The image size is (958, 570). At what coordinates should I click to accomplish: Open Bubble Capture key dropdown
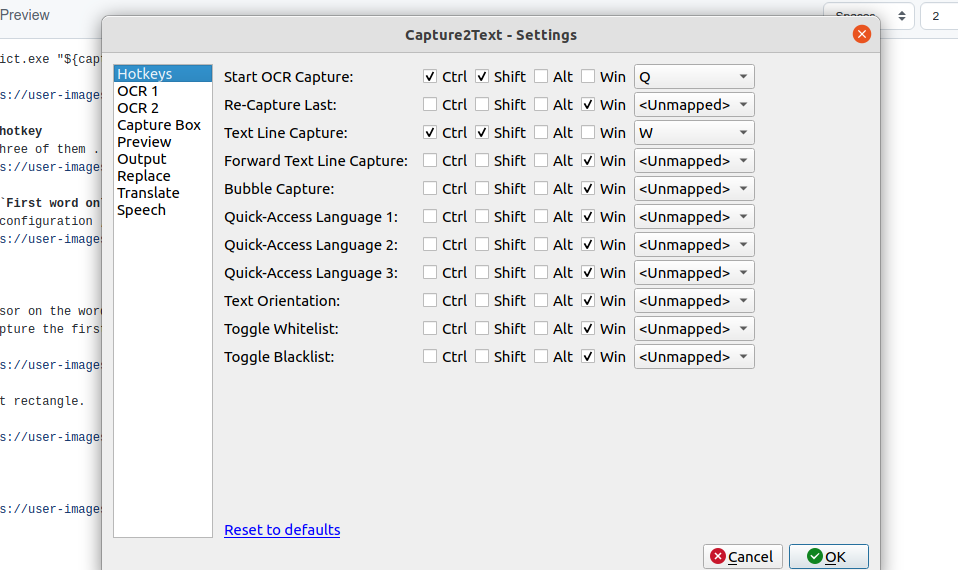tap(694, 189)
